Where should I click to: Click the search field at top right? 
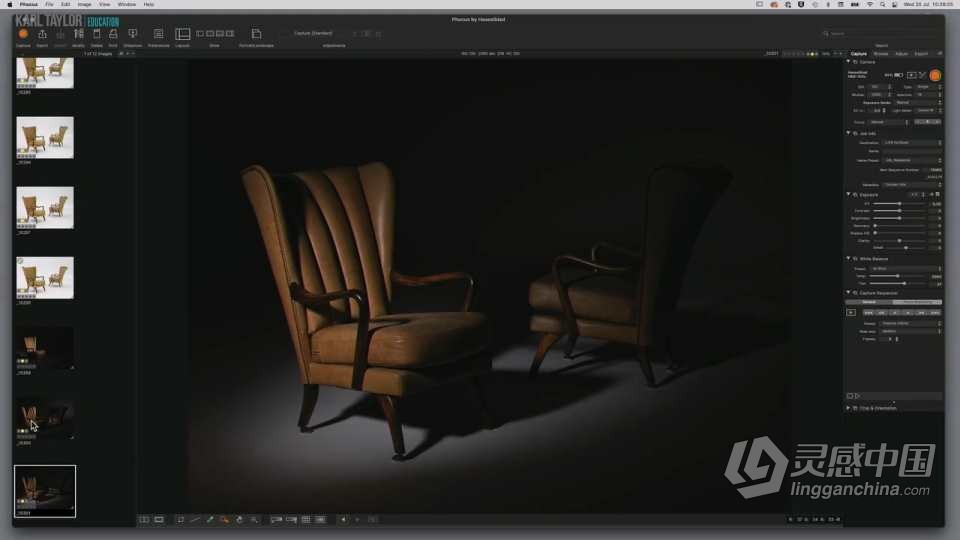click(x=881, y=34)
